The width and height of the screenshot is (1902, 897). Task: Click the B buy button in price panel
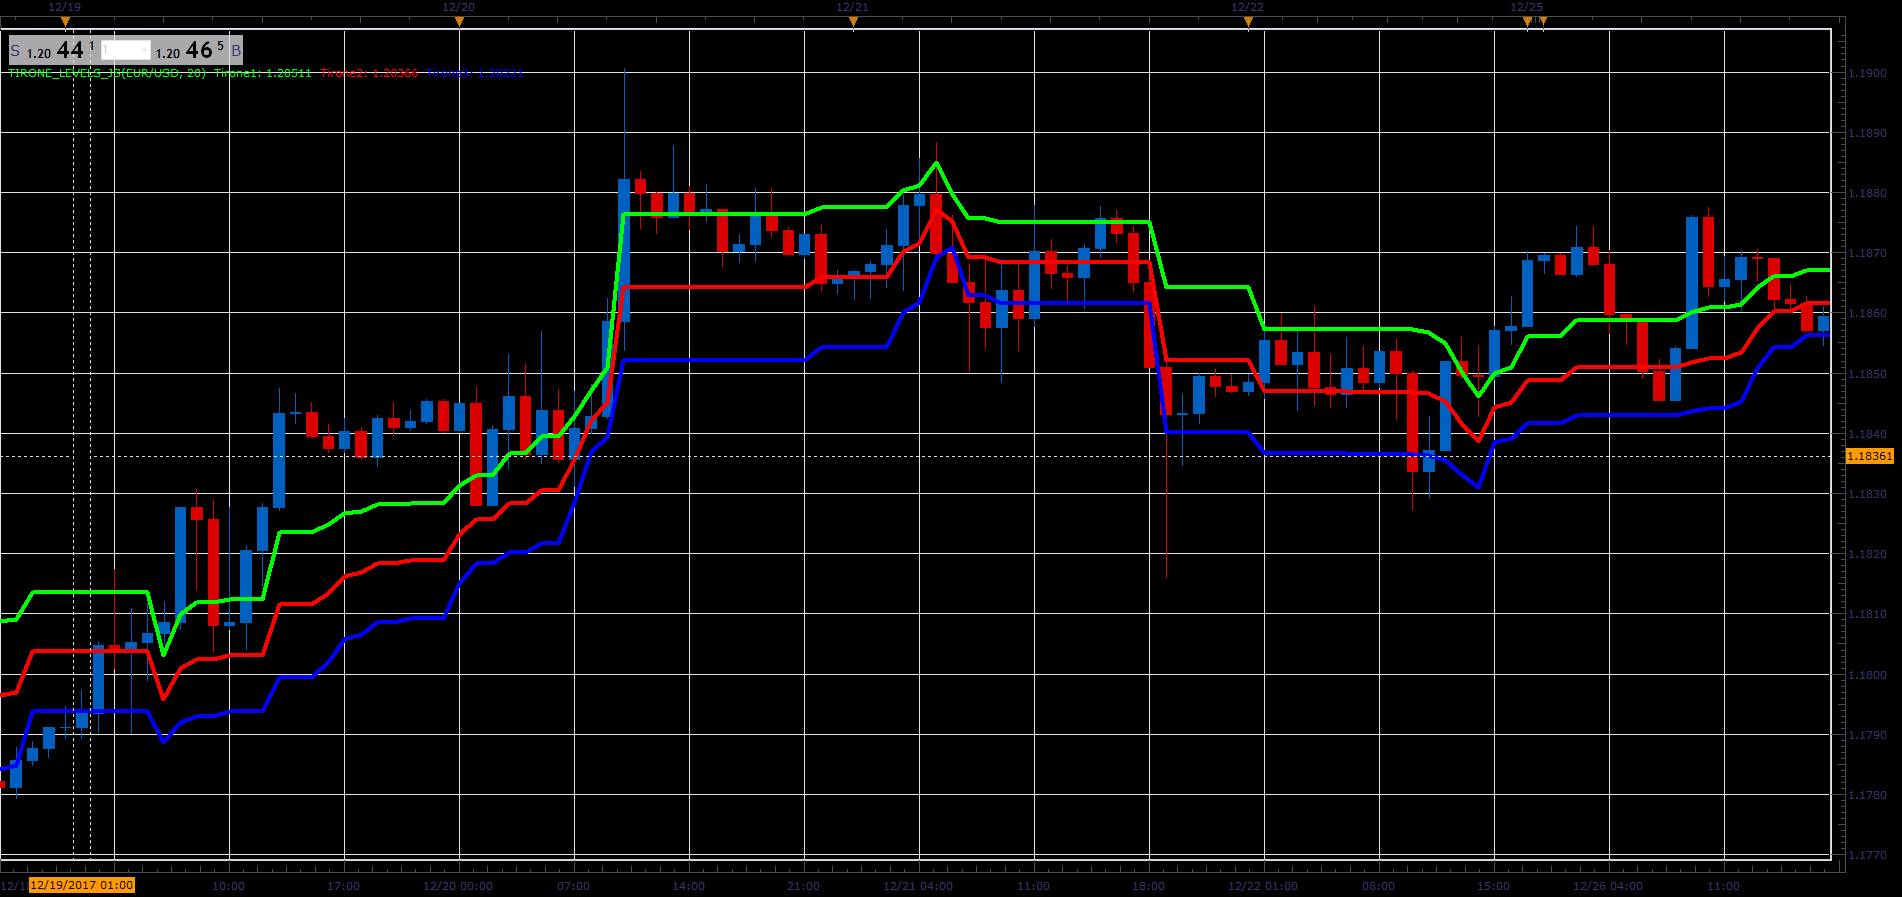tap(236, 51)
